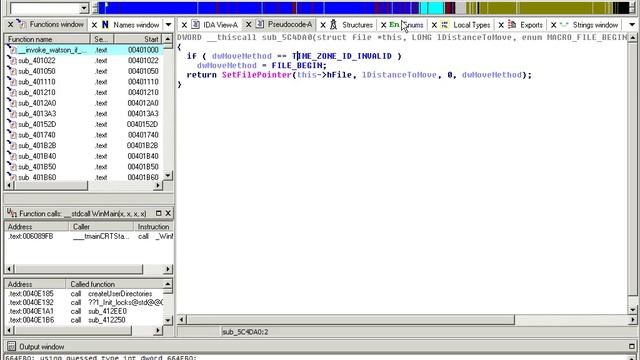The image size is (640, 360).
Task: Click TIME_ZONE_ID_INVALID constant in the code
Action: [342, 56]
